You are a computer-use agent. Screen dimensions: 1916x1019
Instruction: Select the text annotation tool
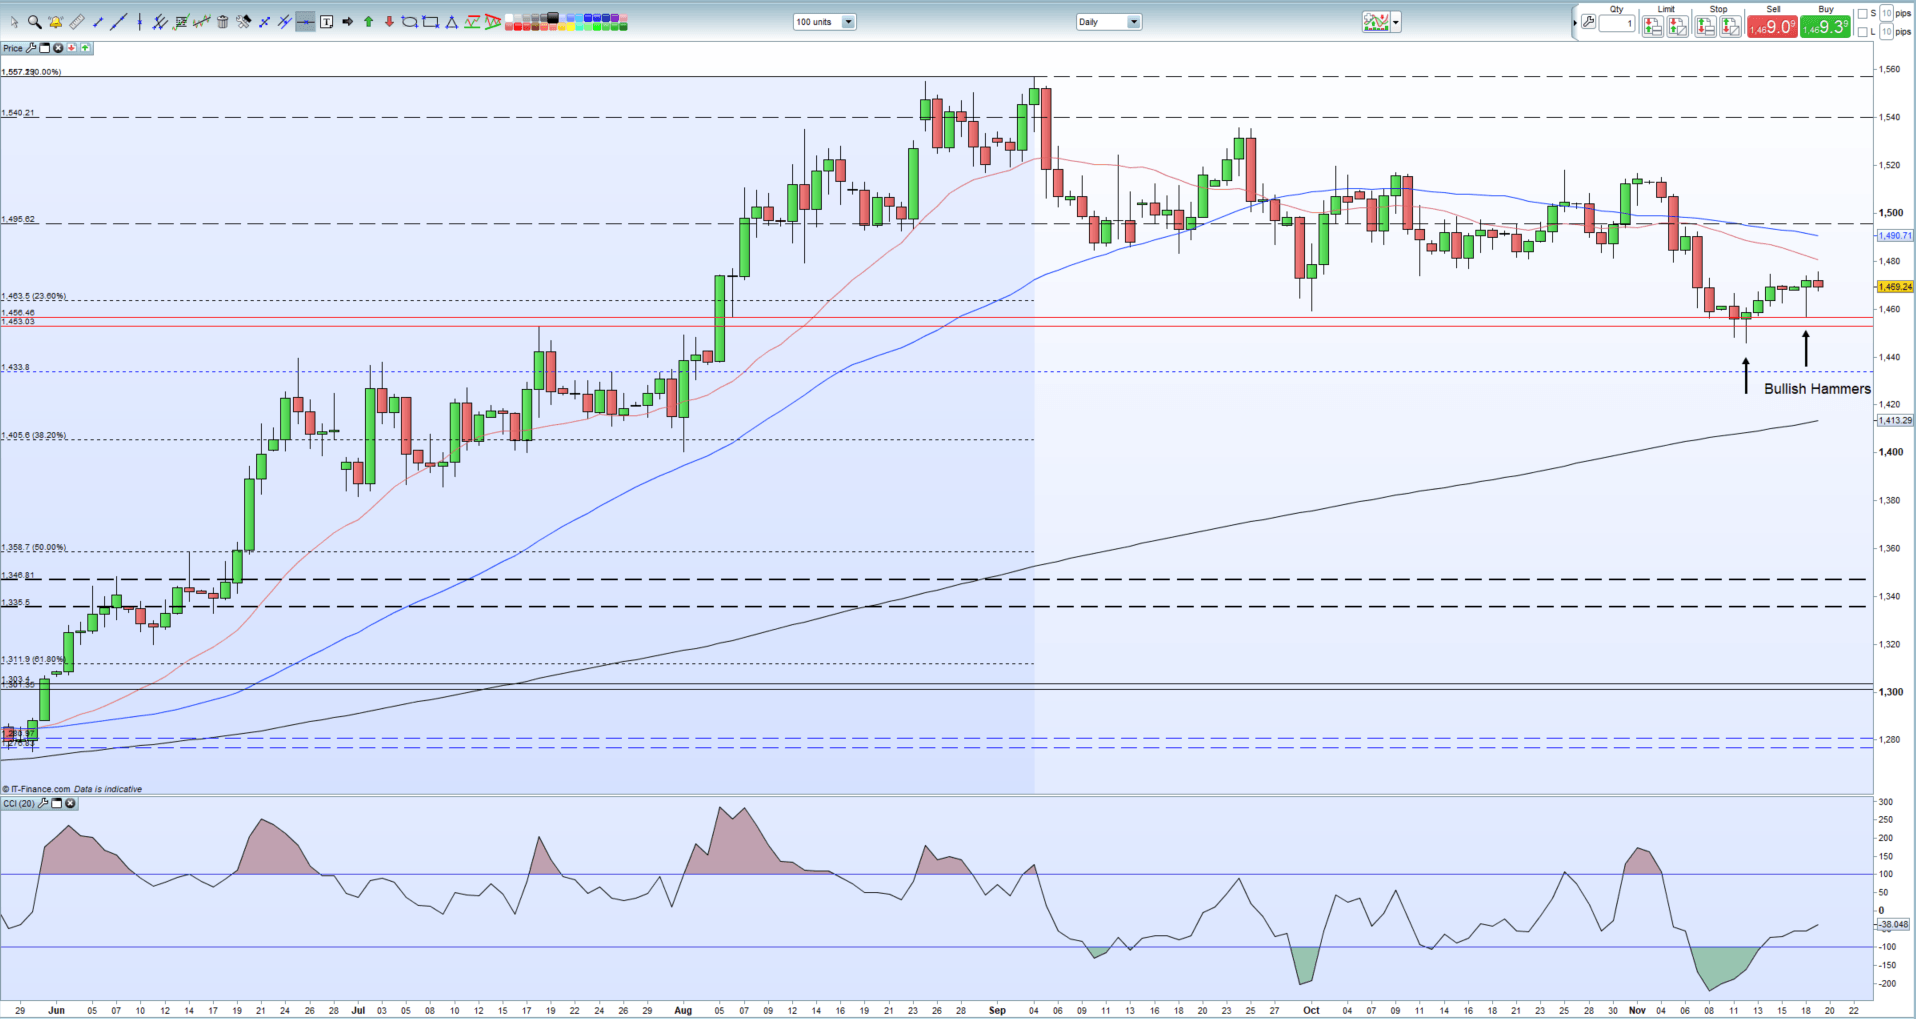(x=326, y=22)
